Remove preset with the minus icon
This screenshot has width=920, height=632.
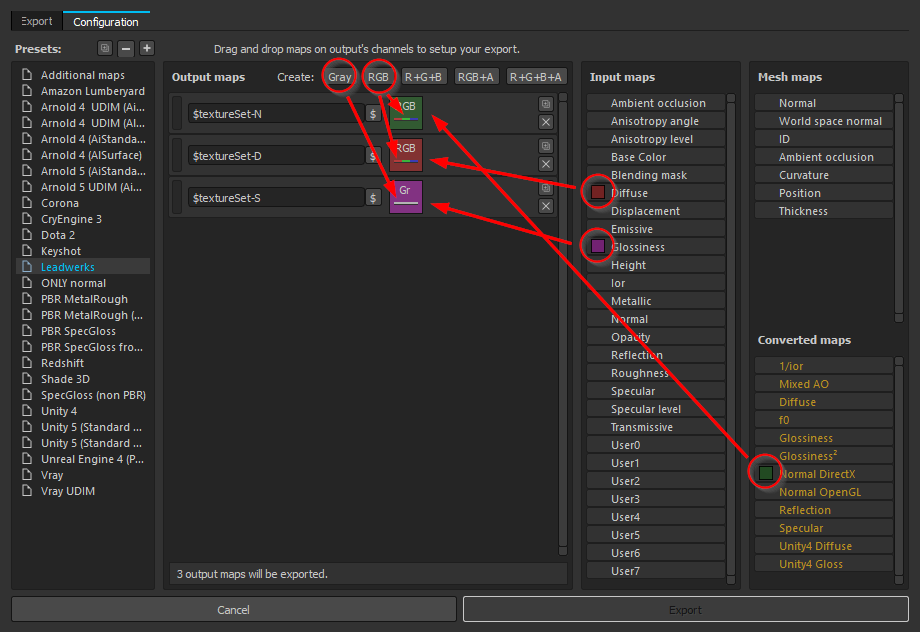(x=126, y=48)
